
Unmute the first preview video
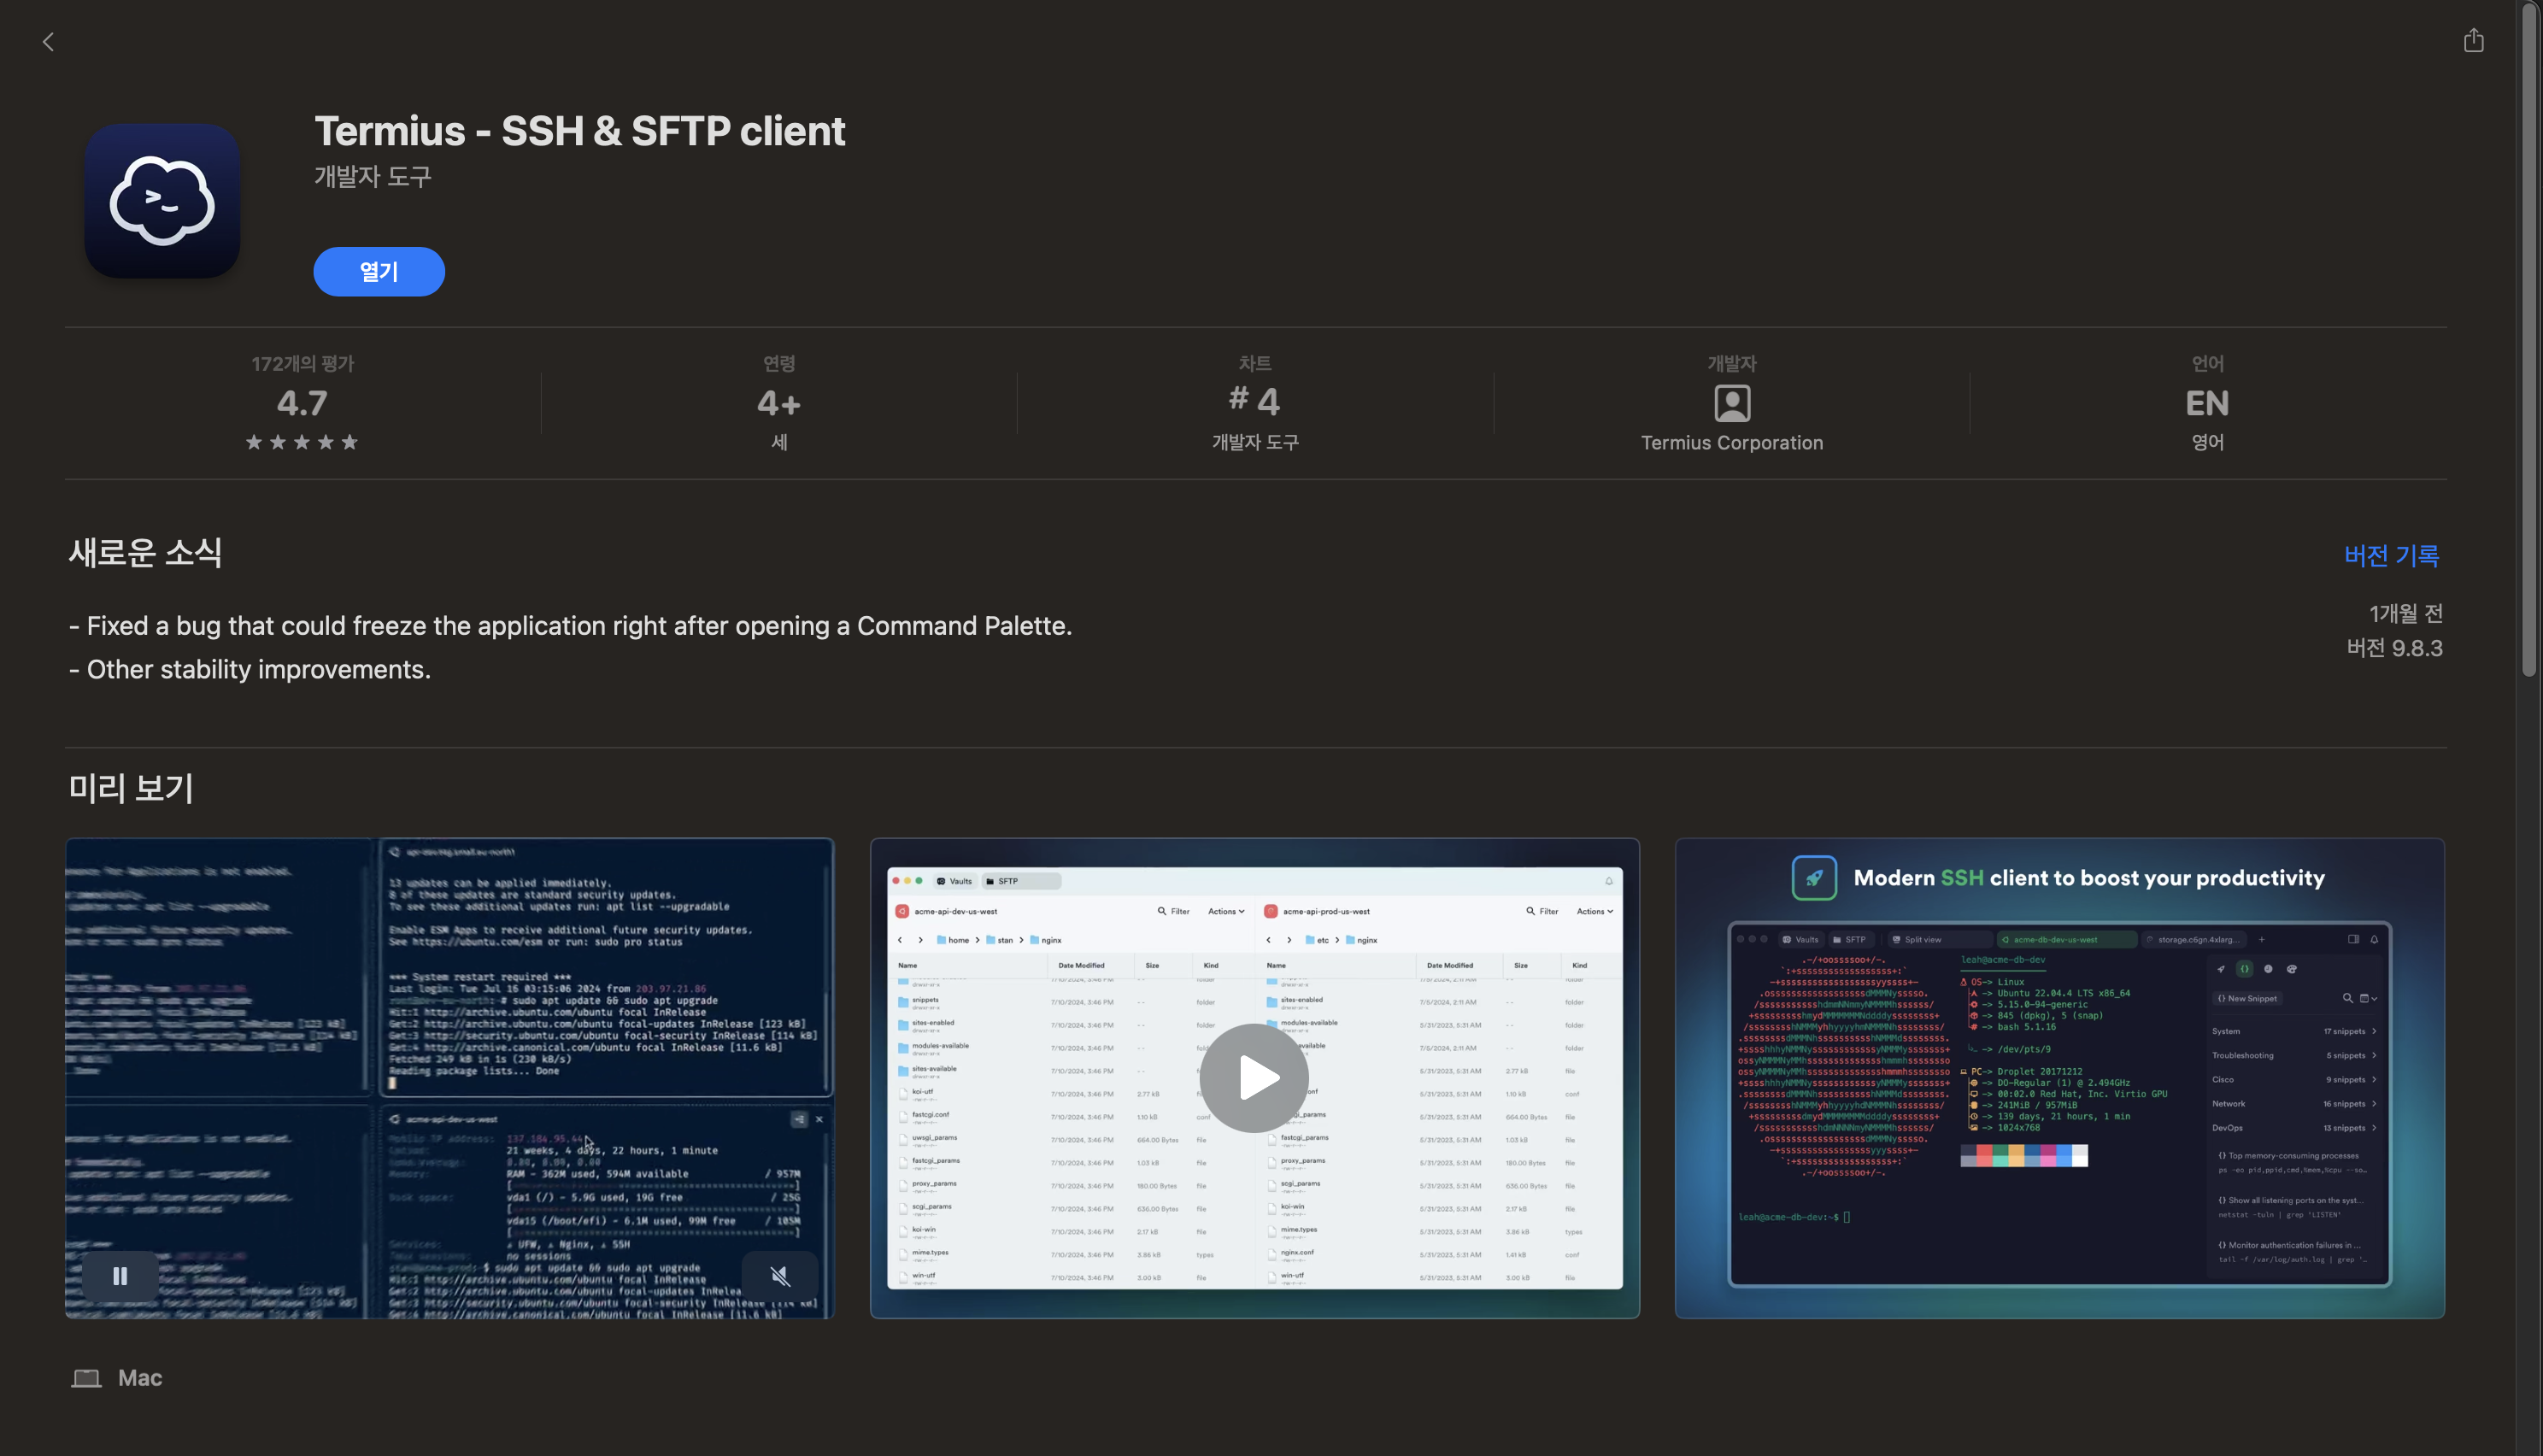pos(780,1276)
